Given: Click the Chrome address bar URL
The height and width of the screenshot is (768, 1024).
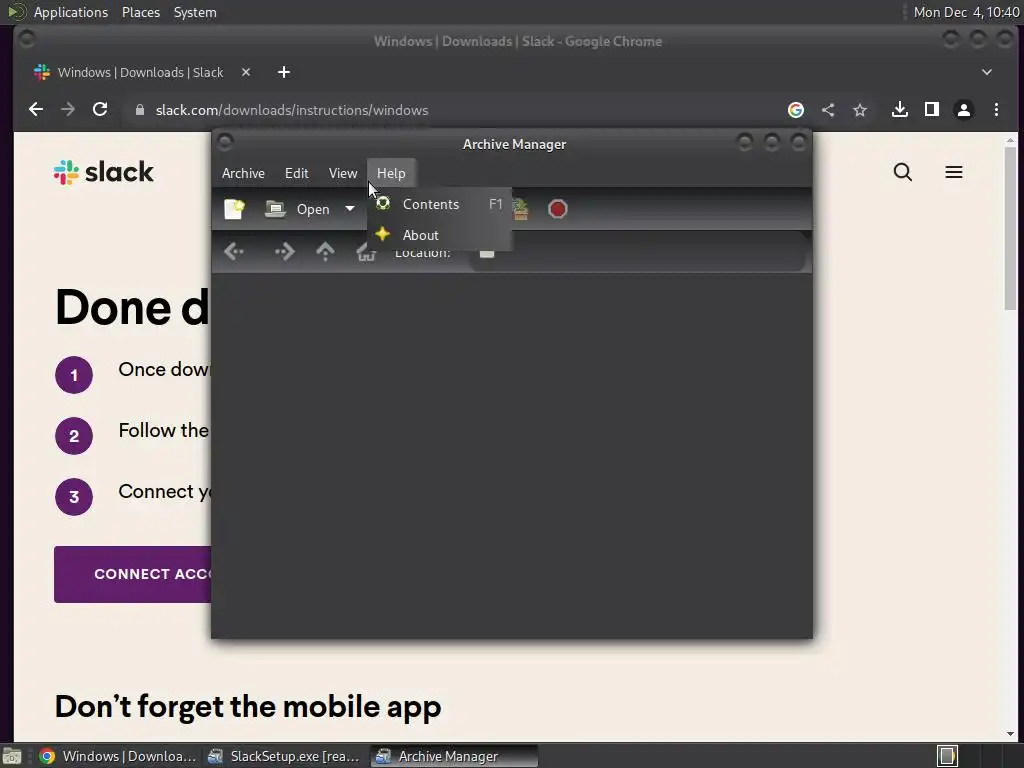Looking at the screenshot, I should 291,110.
